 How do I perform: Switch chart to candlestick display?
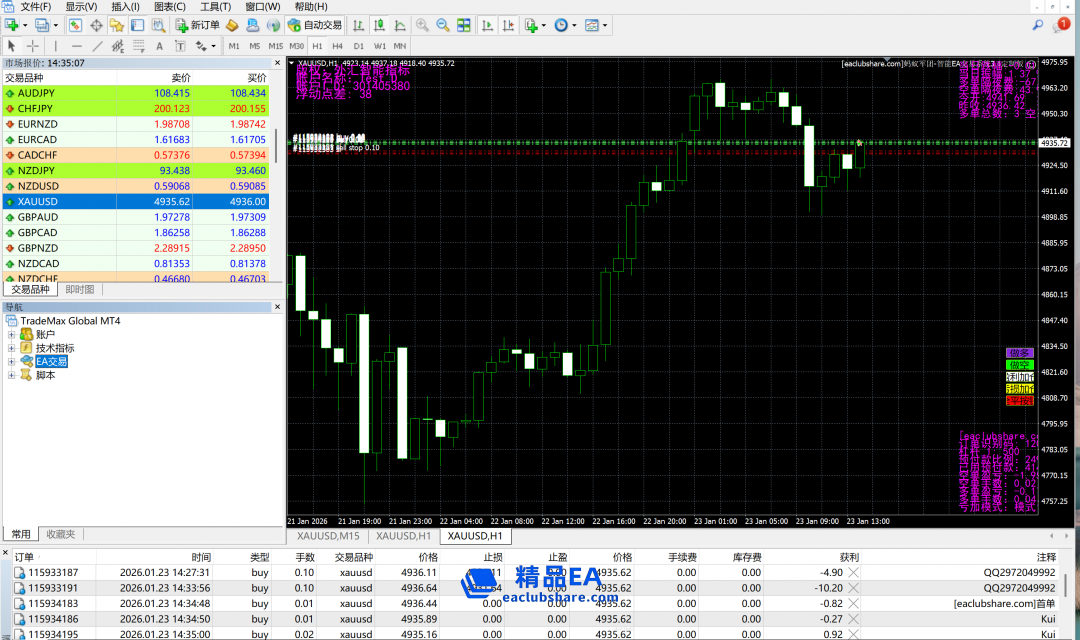pos(379,25)
